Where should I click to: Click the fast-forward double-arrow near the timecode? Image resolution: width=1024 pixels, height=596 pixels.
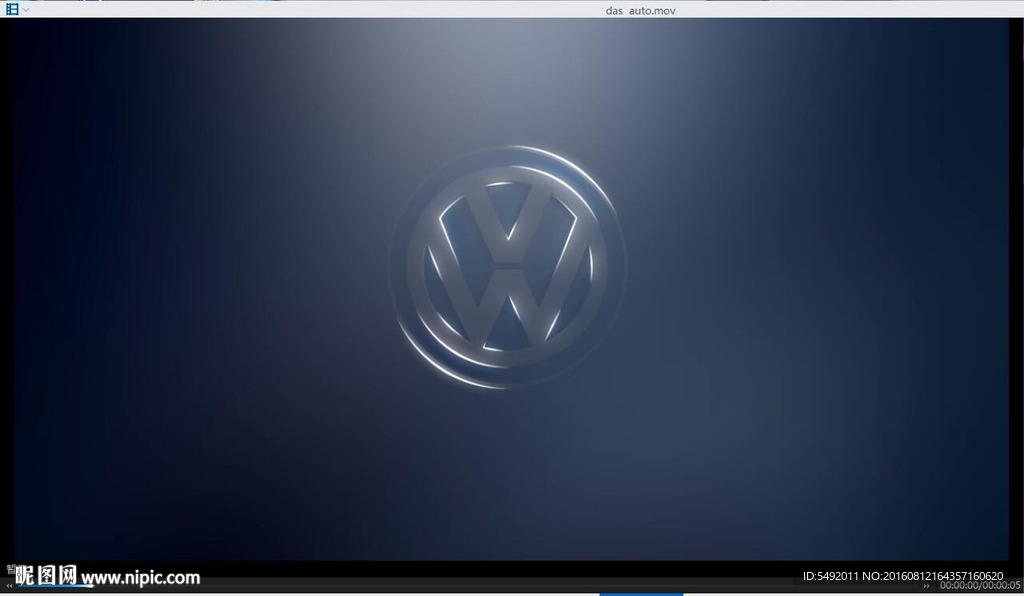(926, 586)
